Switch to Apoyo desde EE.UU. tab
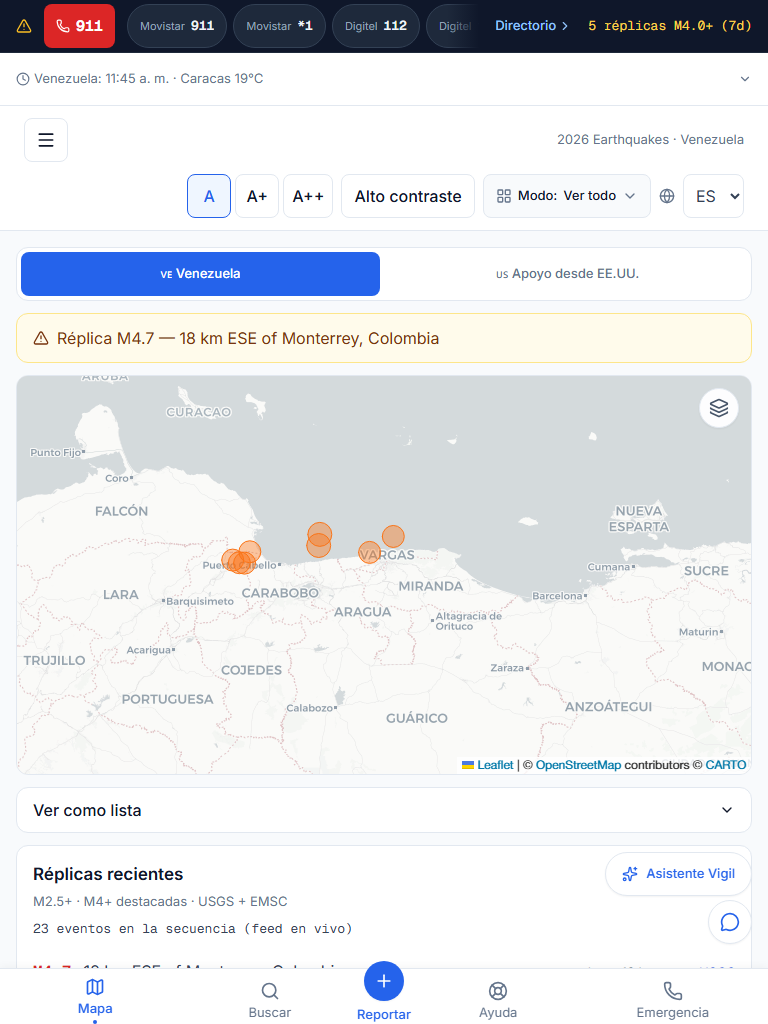This screenshot has height=1024, width=768. point(567,274)
